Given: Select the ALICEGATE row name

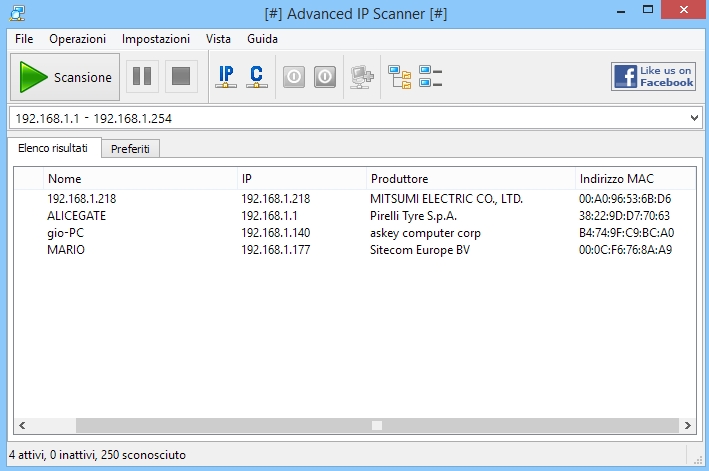Looking at the screenshot, I should click(x=76, y=216).
